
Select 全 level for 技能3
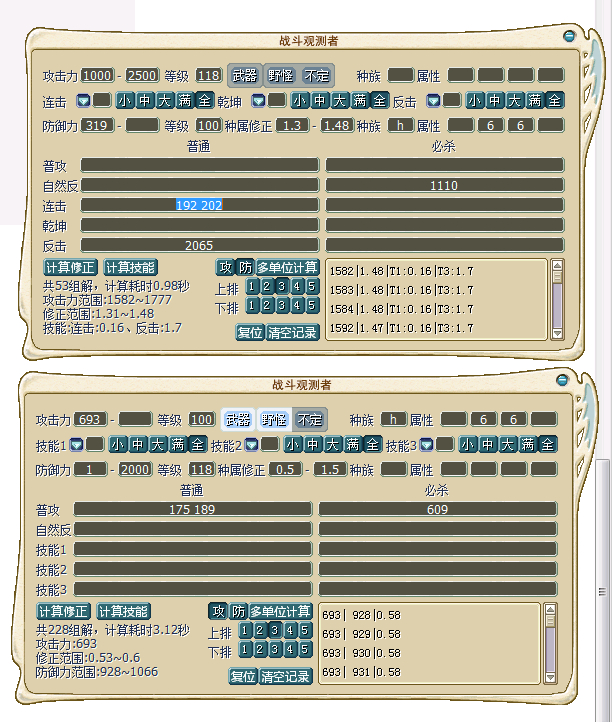[548, 444]
